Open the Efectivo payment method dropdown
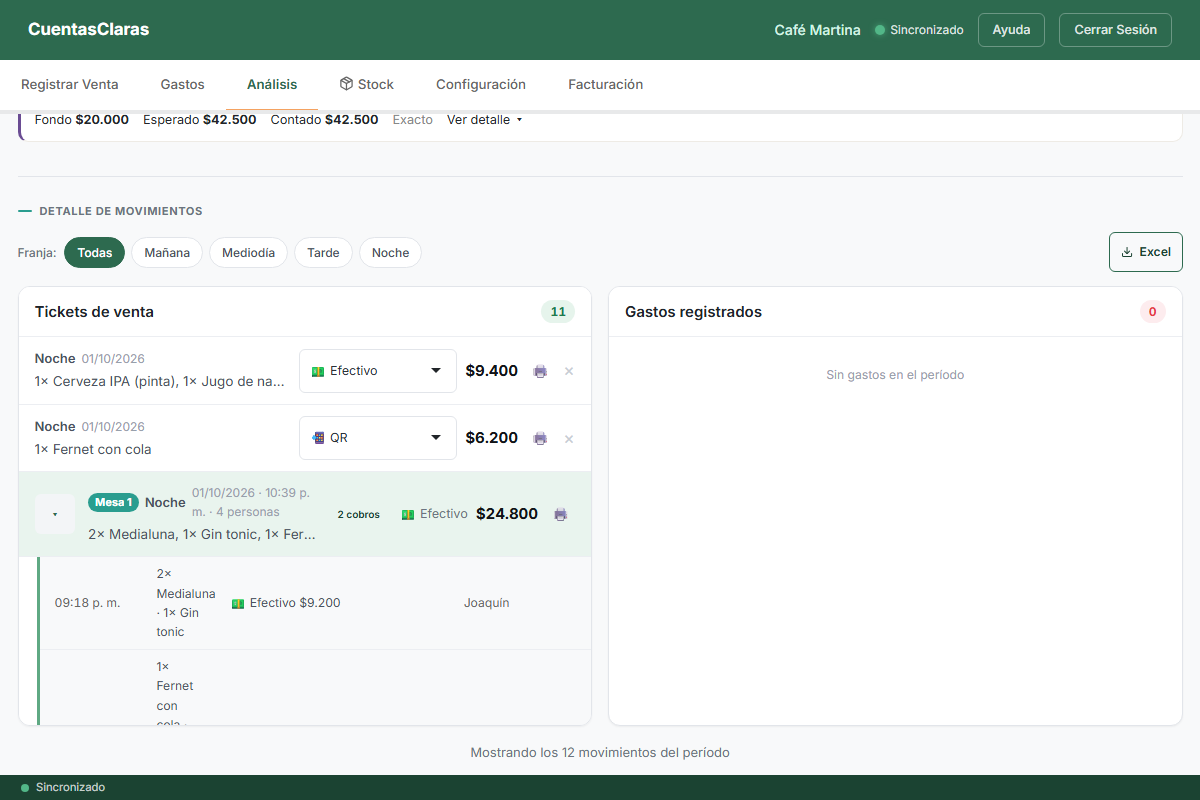Image resolution: width=1200 pixels, height=800 pixels. [x=378, y=371]
